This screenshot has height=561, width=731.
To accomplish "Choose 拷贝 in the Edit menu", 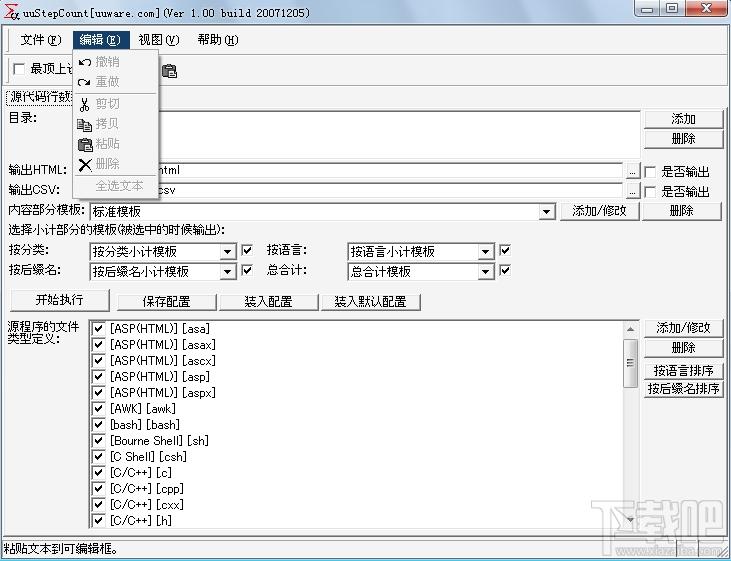I will point(117,124).
